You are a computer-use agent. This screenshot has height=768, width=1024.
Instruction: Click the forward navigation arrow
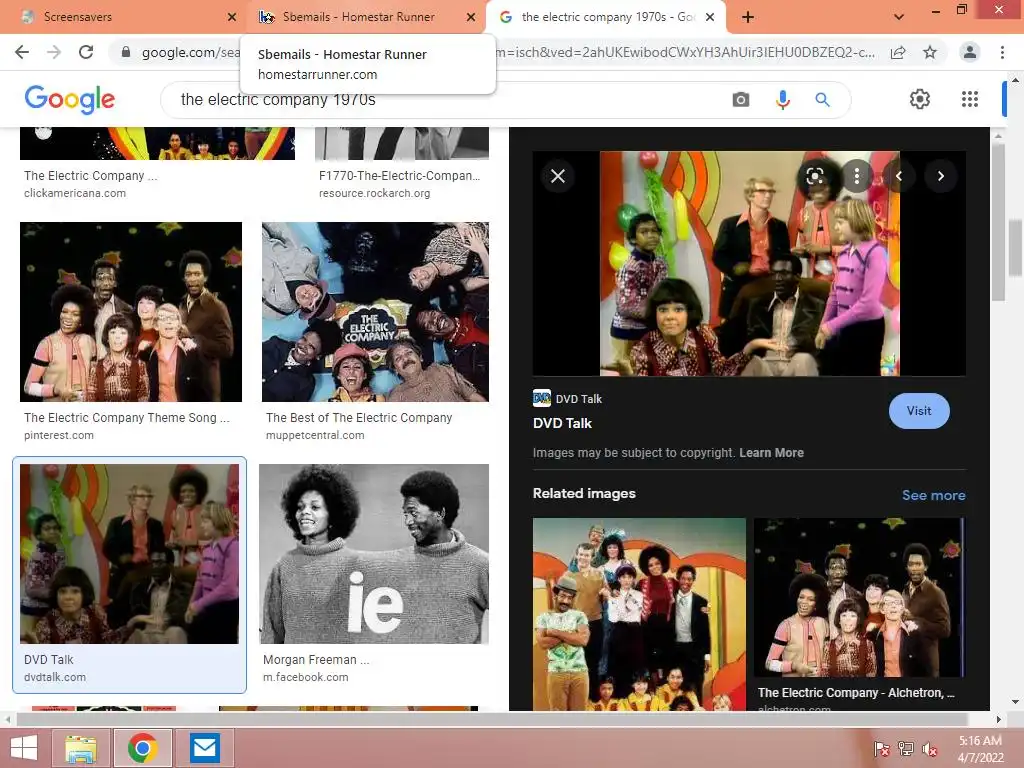point(54,52)
